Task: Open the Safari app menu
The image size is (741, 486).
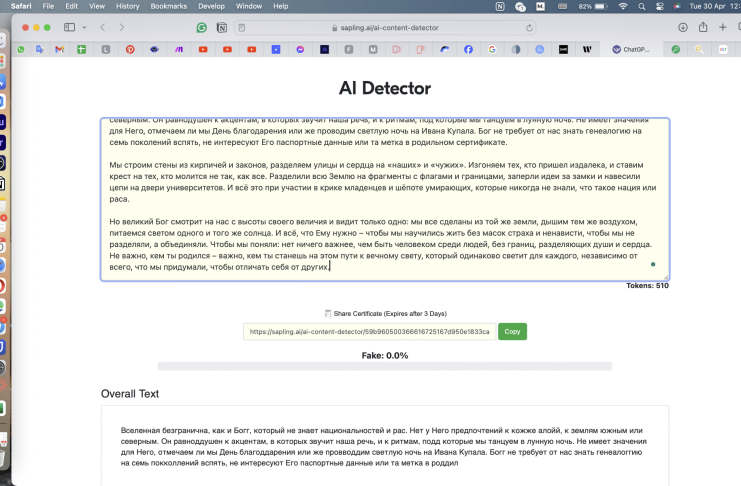Action: click(21, 6)
